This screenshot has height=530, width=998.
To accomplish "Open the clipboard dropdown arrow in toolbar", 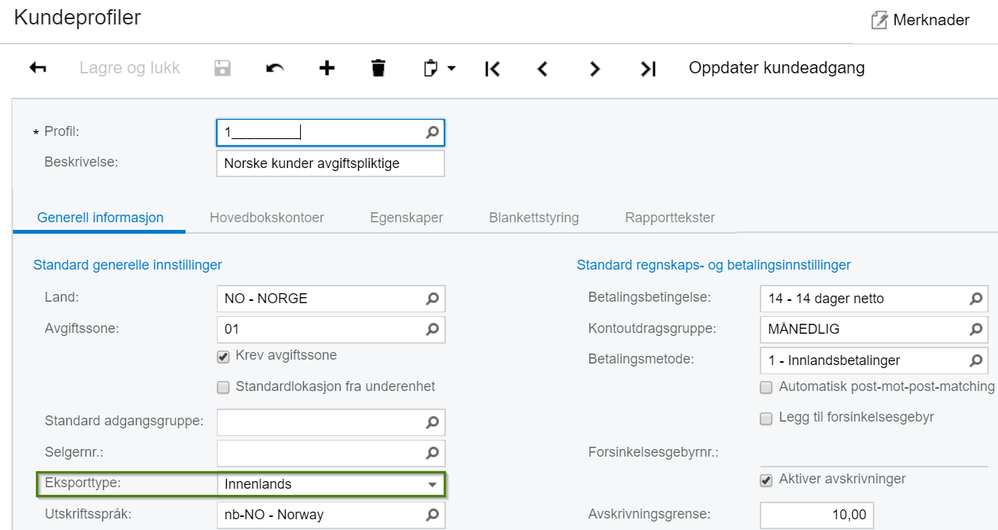I will pos(451,68).
